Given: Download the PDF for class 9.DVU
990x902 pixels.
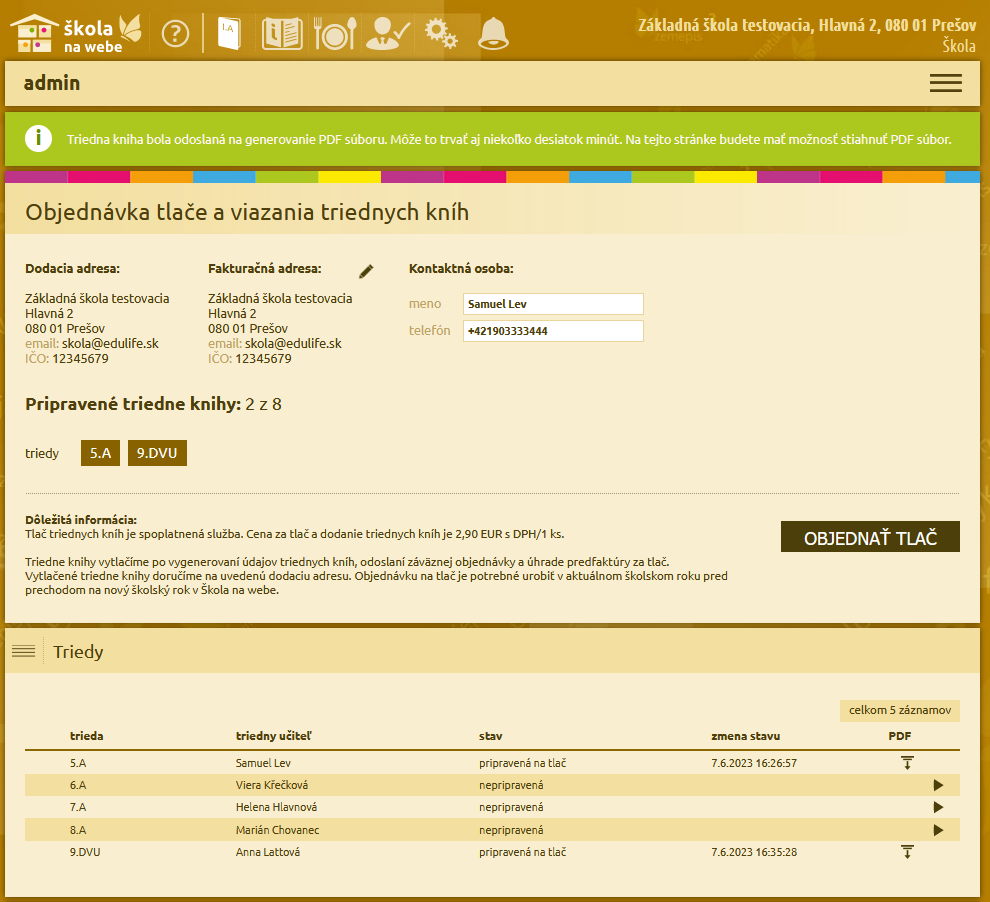Looking at the screenshot, I should [907, 852].
